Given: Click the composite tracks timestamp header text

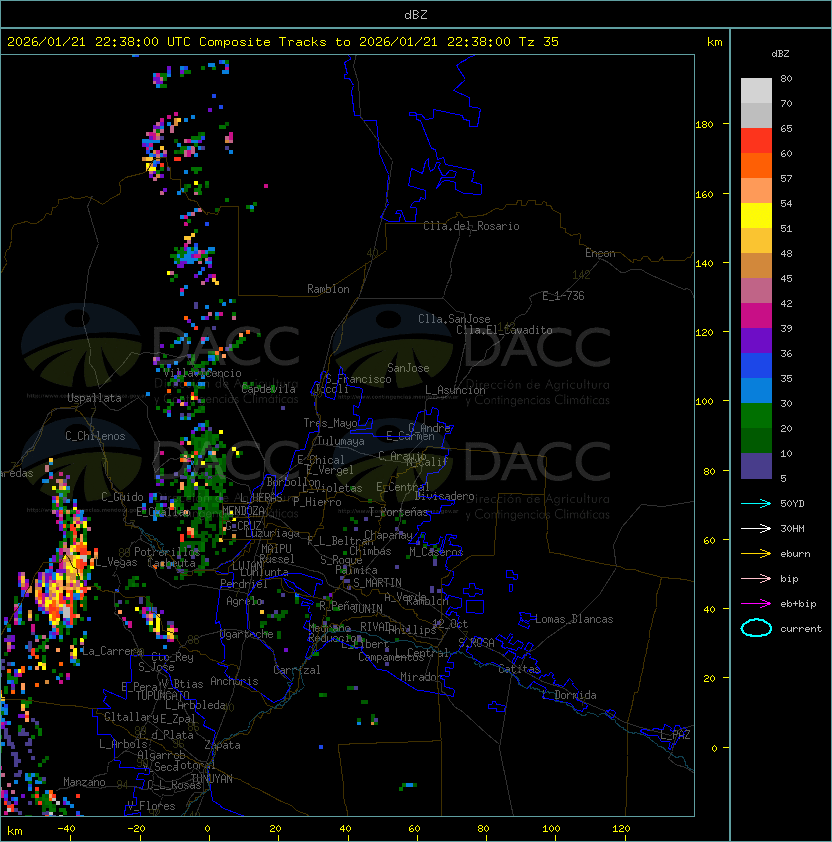Looking at the screenshot, I should tap(283, 42).
